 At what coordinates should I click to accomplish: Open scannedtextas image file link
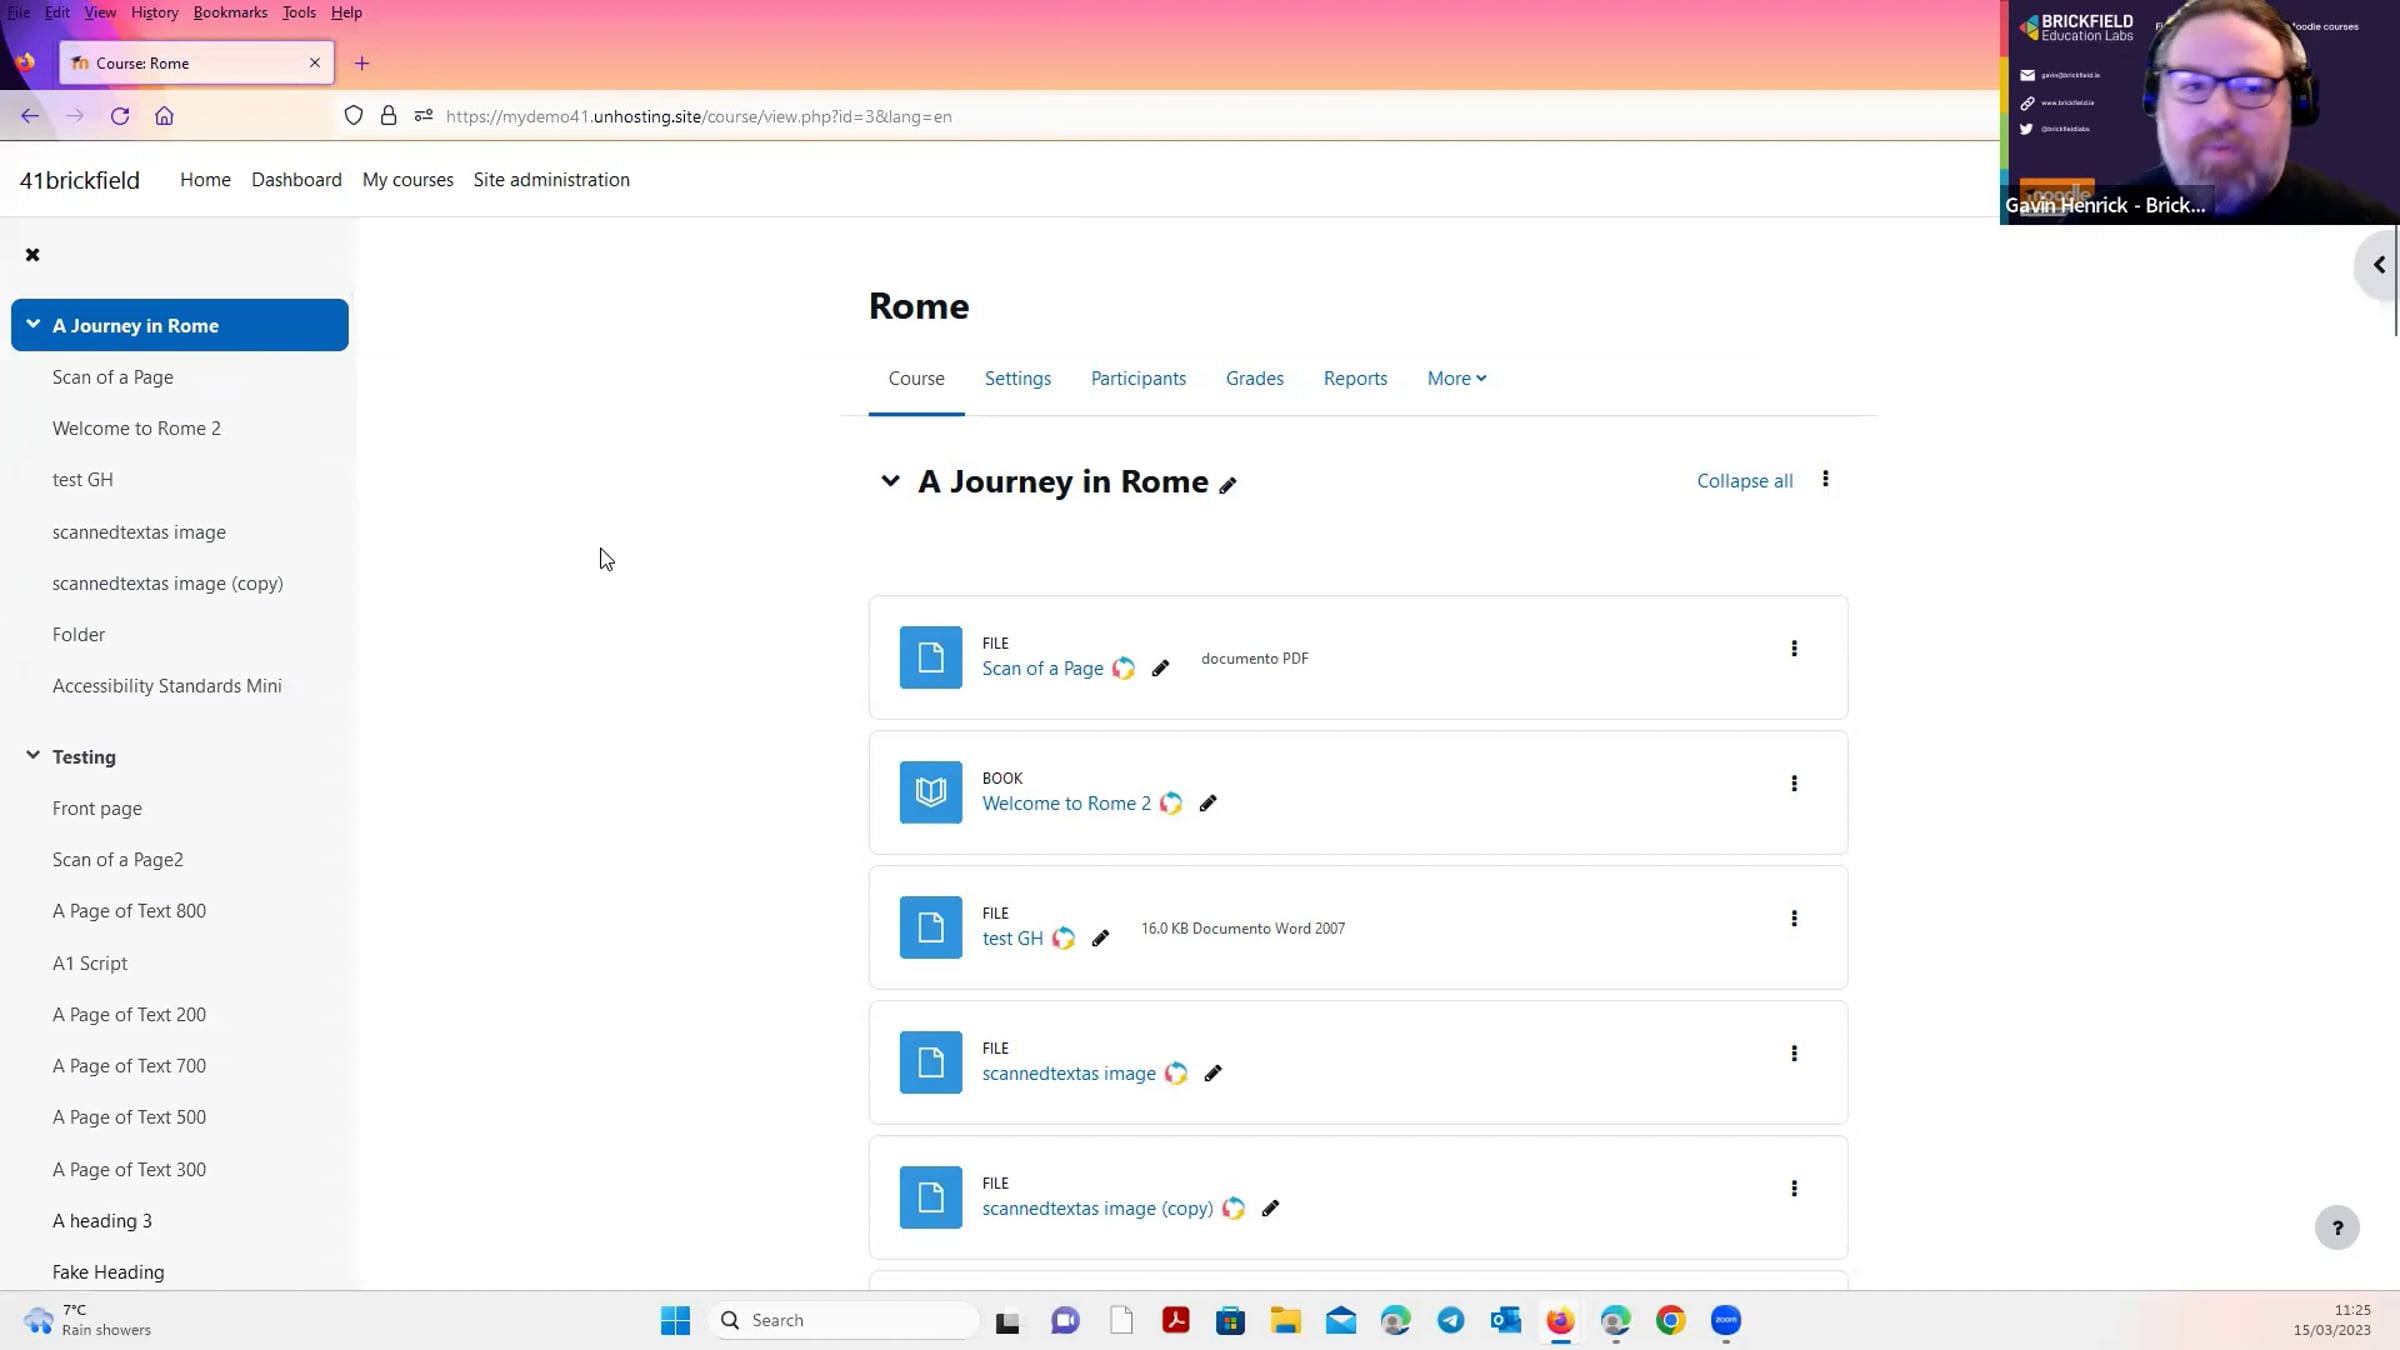point(1069,1074)
